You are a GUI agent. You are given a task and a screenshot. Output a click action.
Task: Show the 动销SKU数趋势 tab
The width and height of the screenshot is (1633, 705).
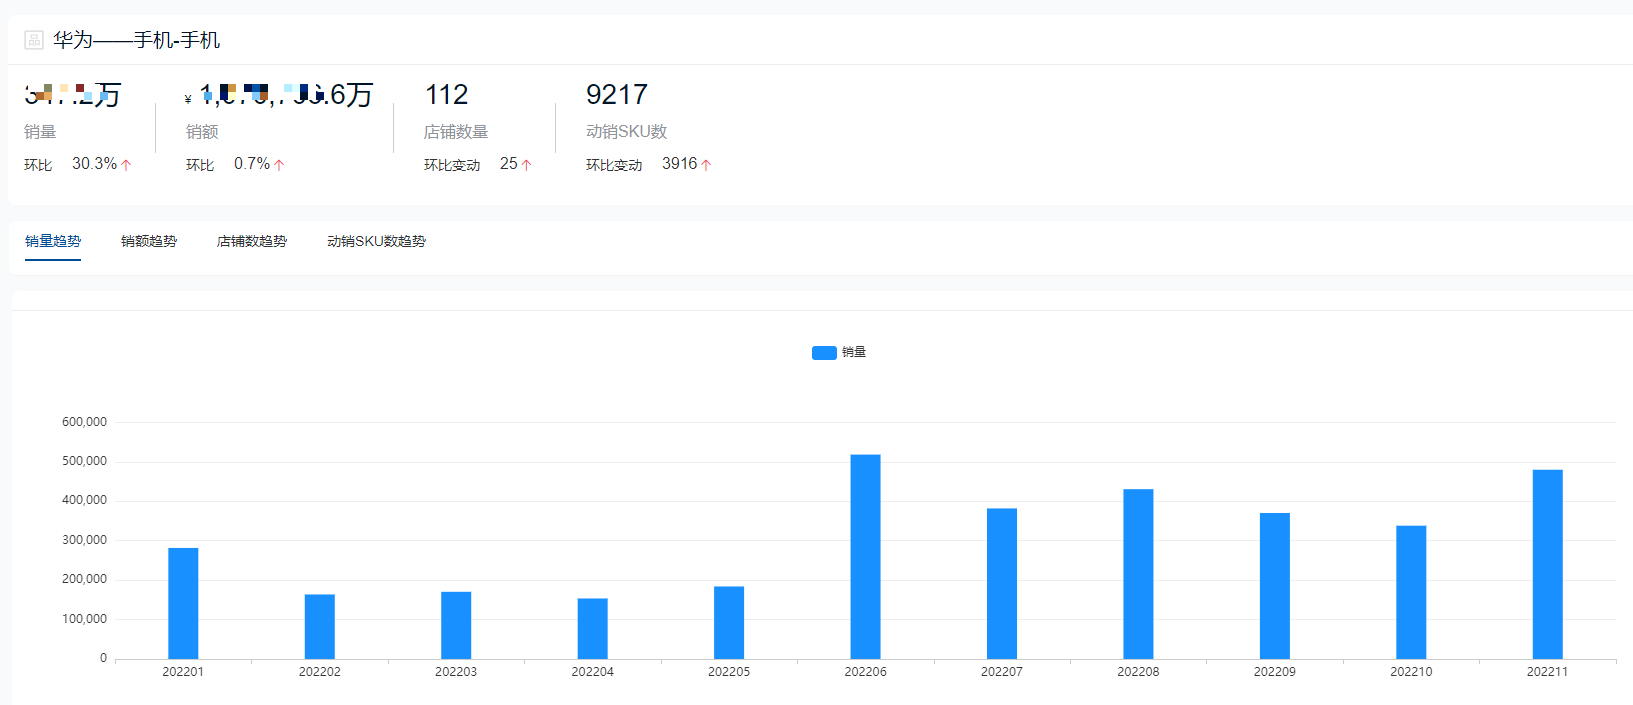pyautogui.click(x=376, y=241)
